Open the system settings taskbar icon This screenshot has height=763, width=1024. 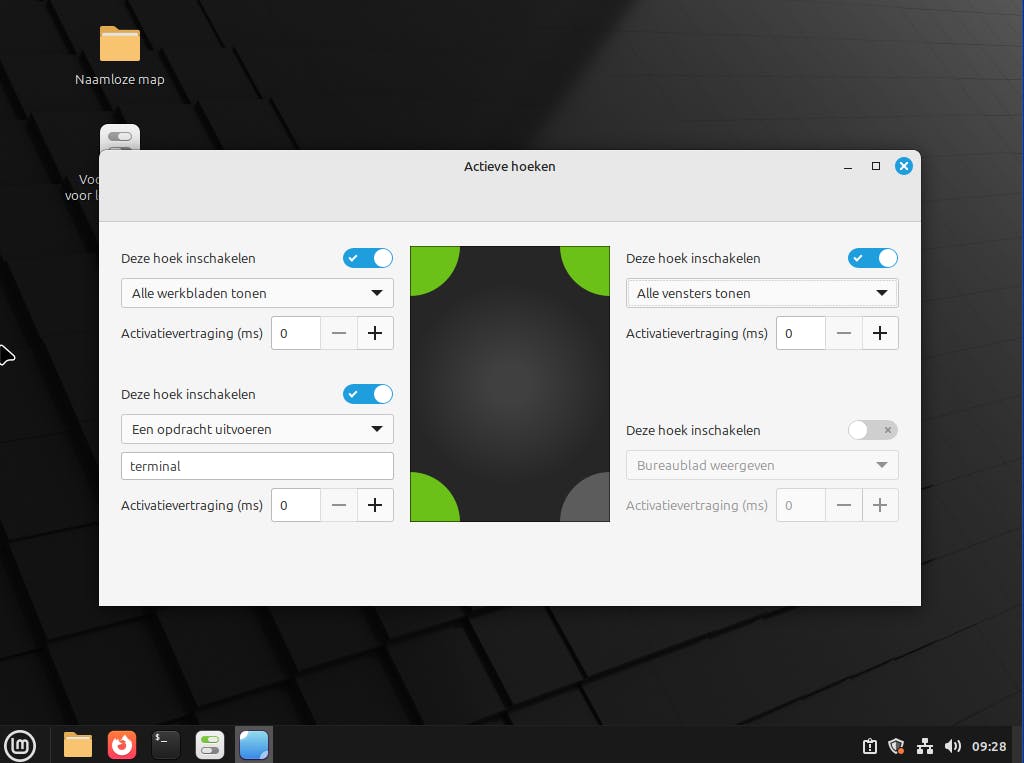tap(210, 745)
